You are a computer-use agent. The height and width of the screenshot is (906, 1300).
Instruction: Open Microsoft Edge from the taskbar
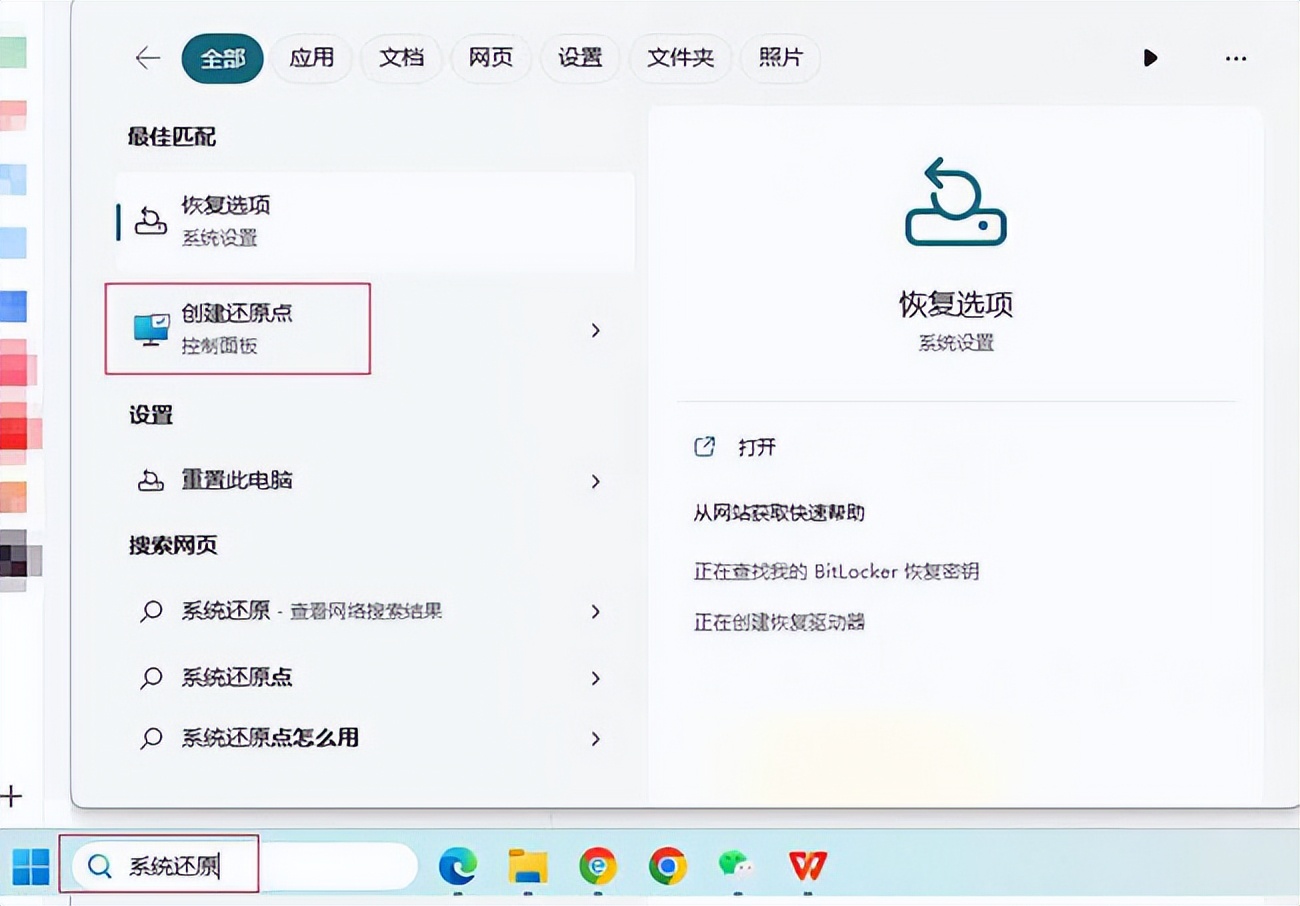pyautogui.click(x=460, y=866)
